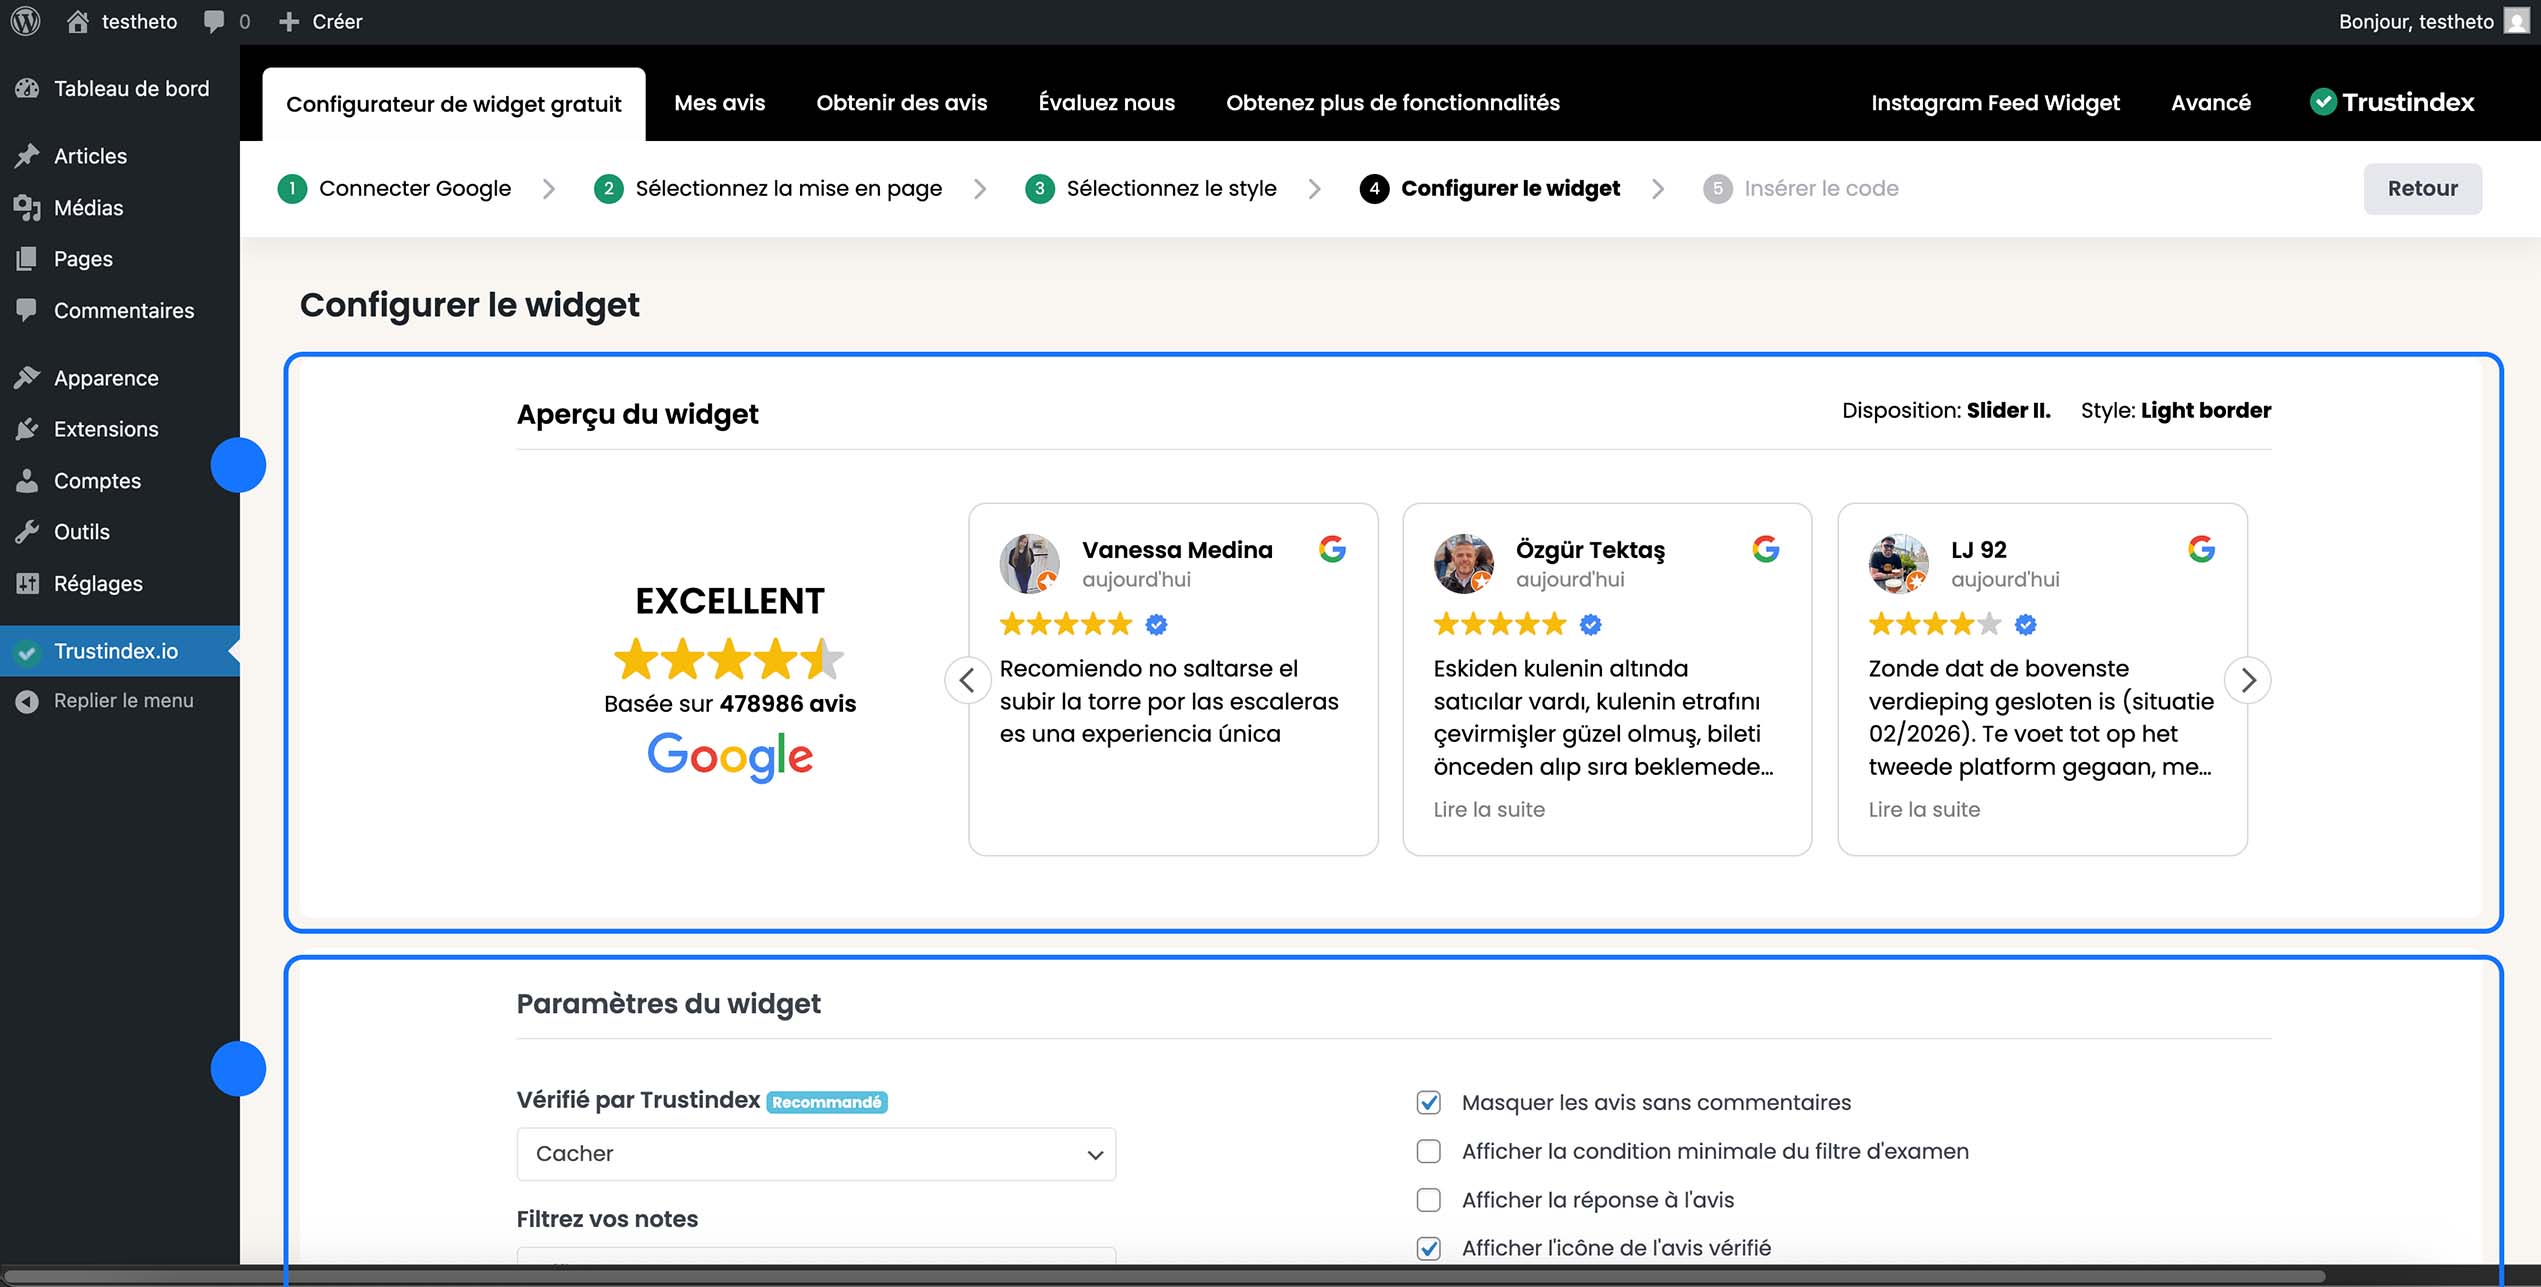Click the Google logo on Vanessa Medina's review

point(1333,549)
